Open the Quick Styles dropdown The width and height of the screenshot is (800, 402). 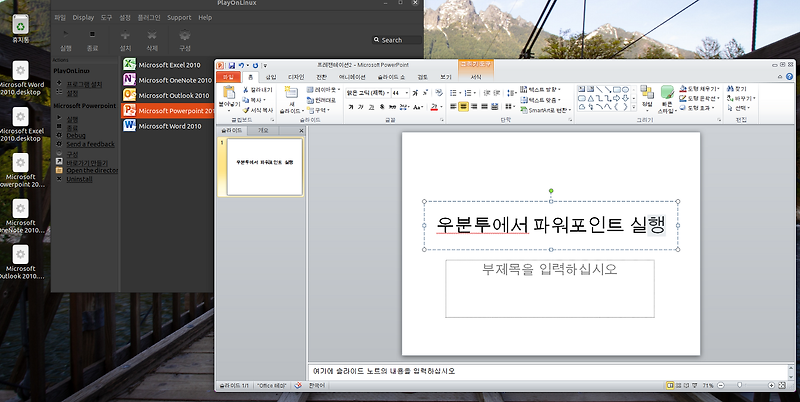[667, 99]
